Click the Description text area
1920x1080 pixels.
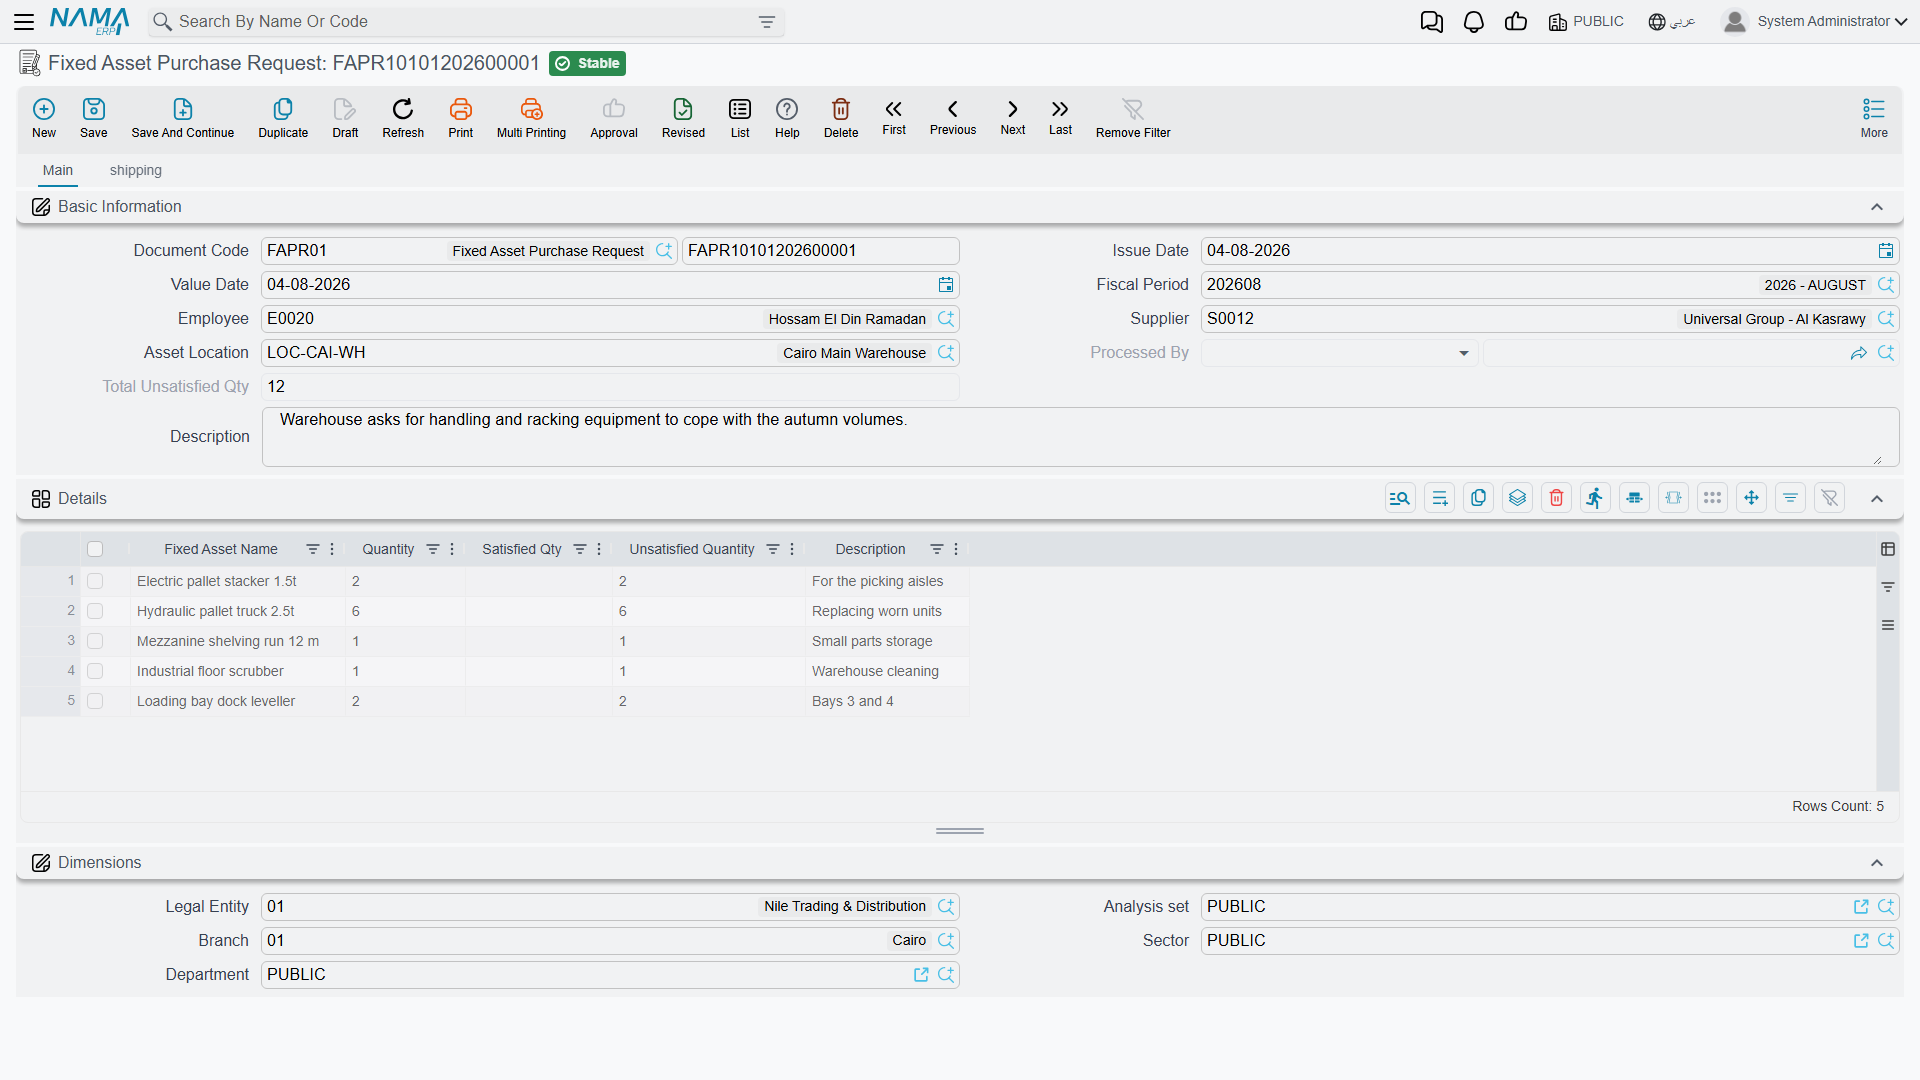(x=1080, y=437)
